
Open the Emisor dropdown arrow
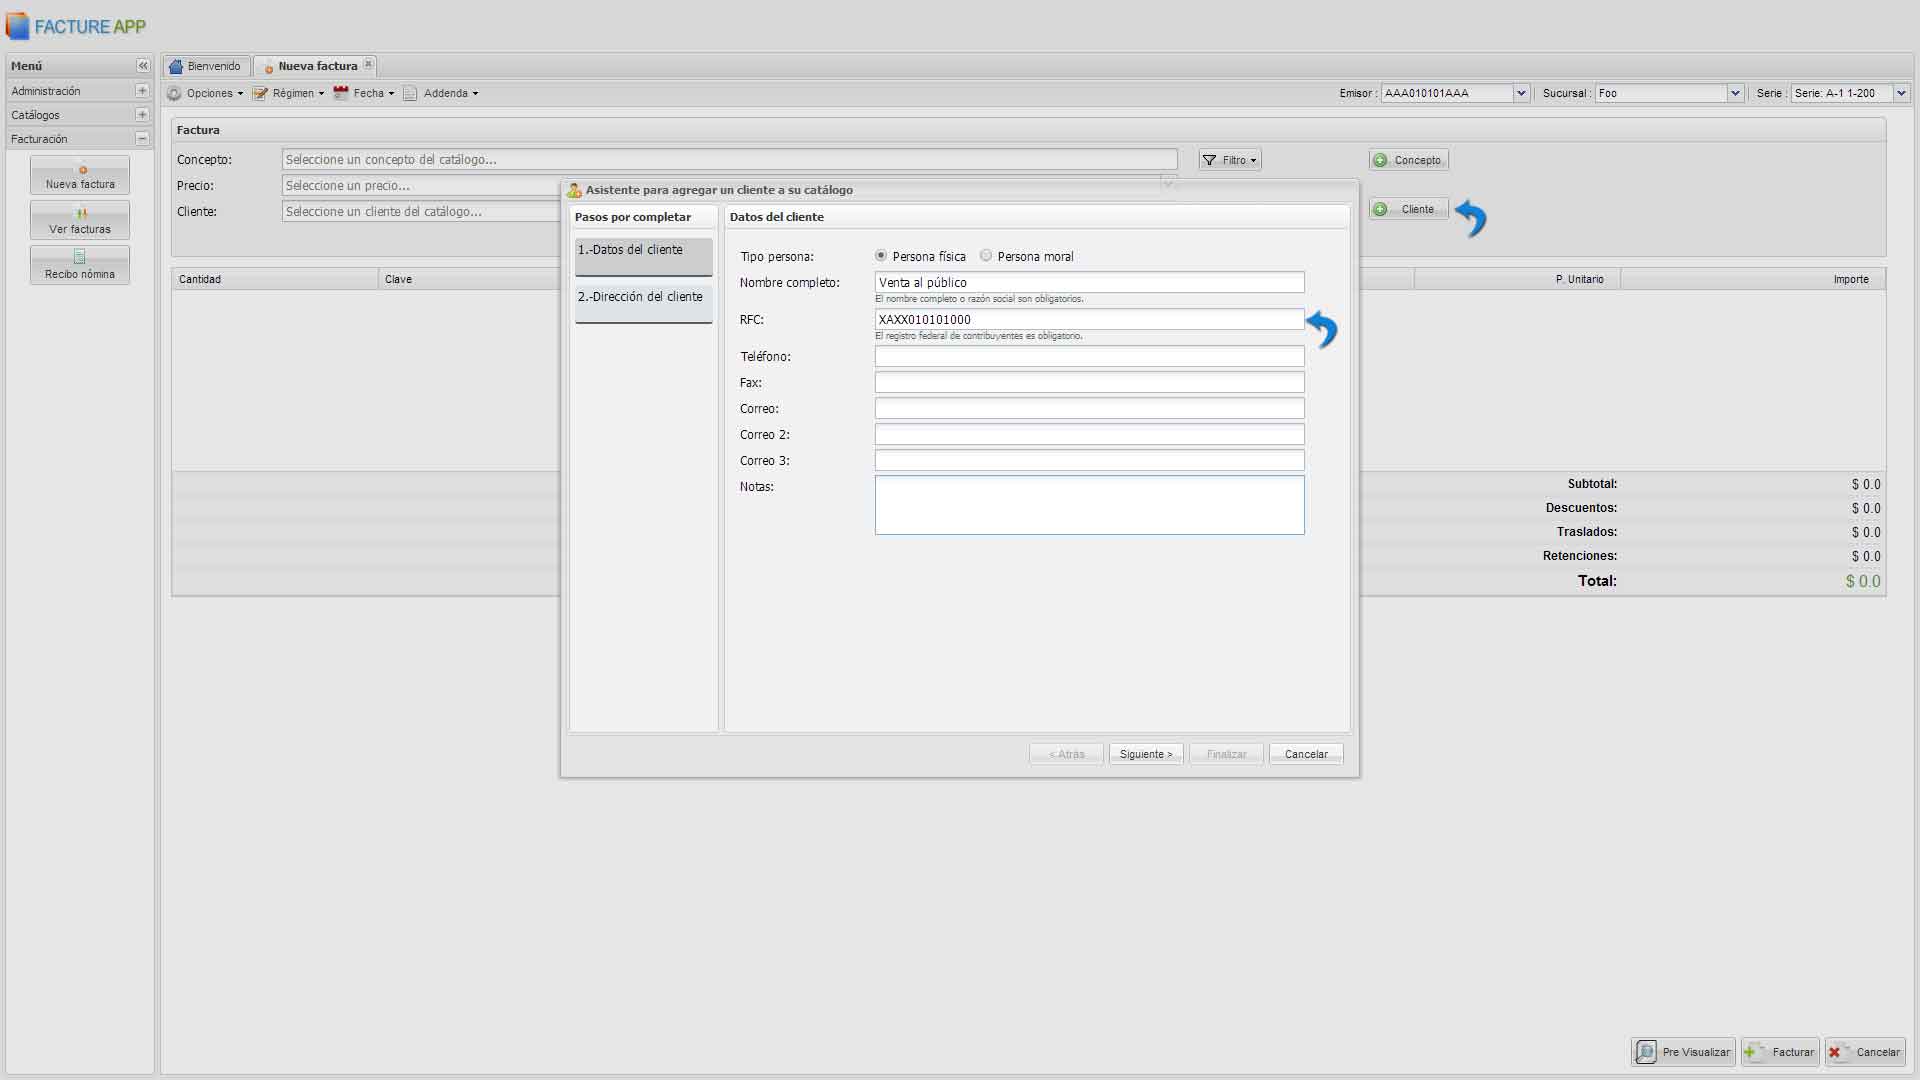click(x=1521, y=93)
